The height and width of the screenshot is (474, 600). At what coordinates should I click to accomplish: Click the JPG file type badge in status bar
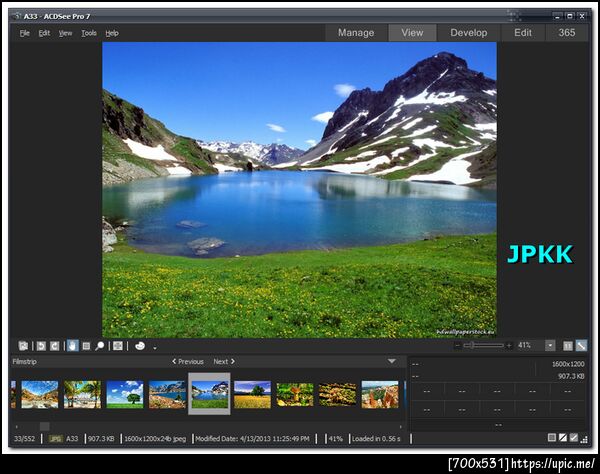[x=56, y=438]
